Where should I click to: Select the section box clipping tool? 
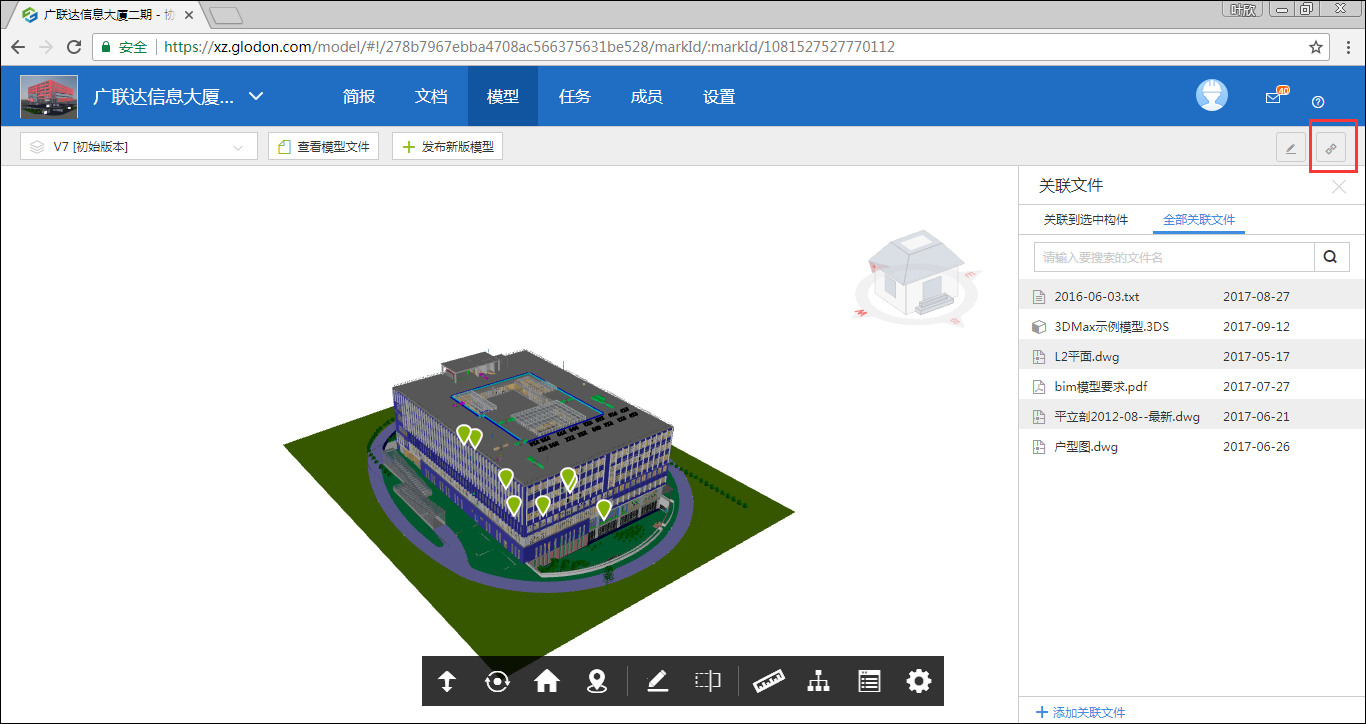708,682
